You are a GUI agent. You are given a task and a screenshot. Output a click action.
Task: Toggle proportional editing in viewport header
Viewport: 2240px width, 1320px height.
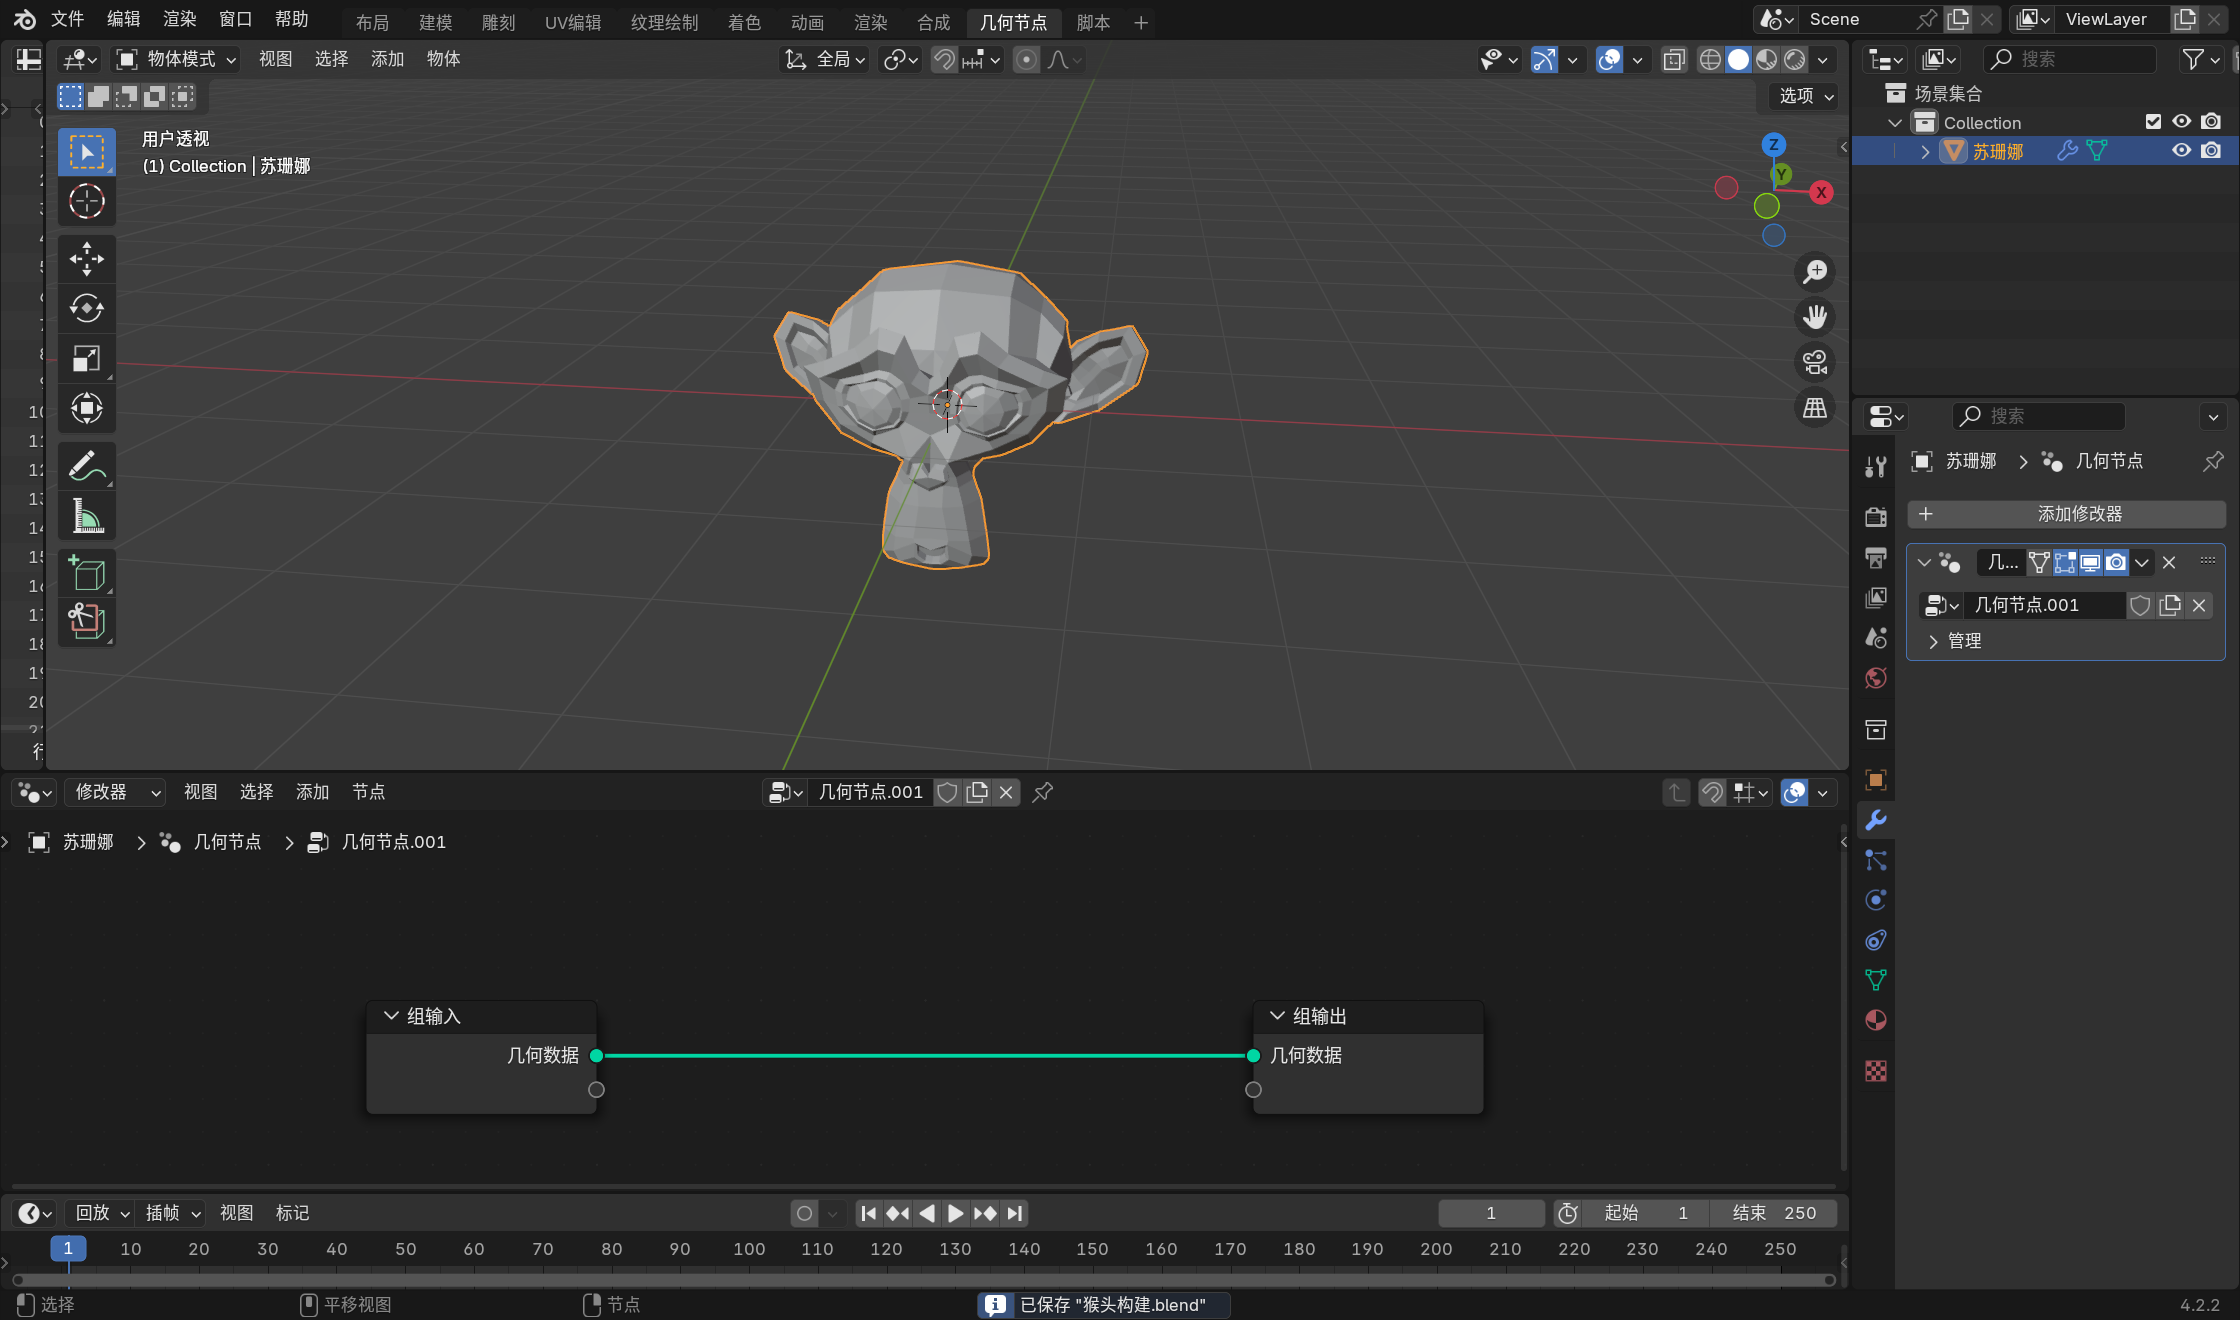pos(1026,60)
